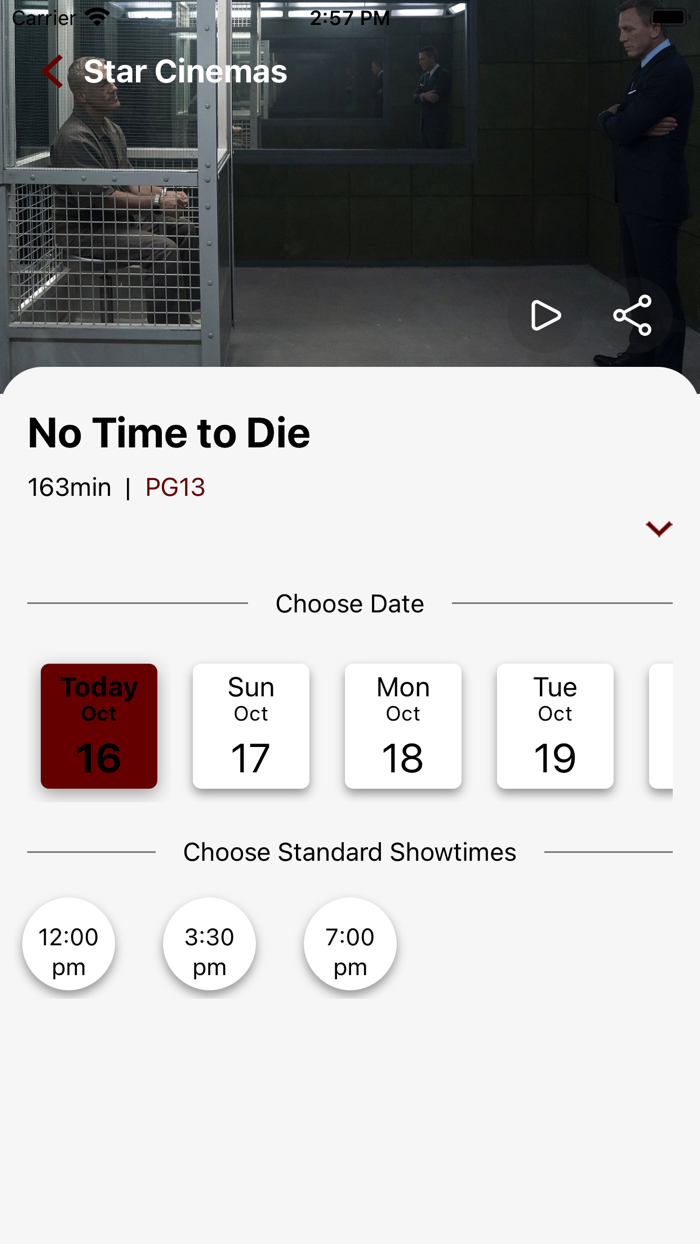Play the No Time to Die trailer
The width and height of the screenshot is (700, 1244).
[545, 315]
